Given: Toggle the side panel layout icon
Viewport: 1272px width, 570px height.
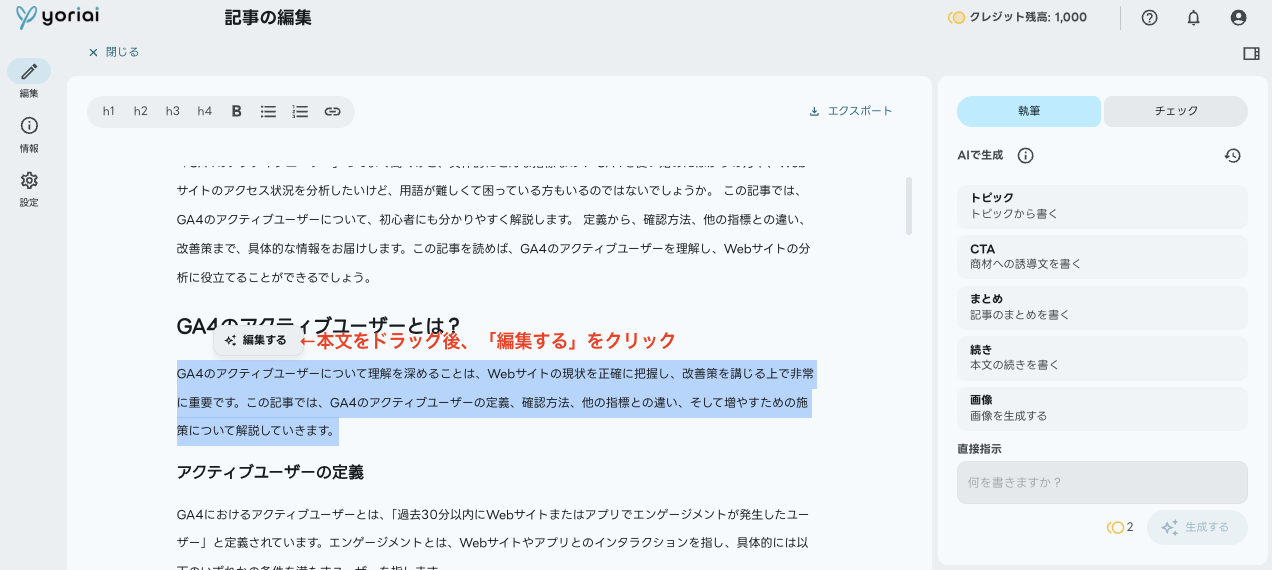Looking at the screenshot, I should 1251,53.
